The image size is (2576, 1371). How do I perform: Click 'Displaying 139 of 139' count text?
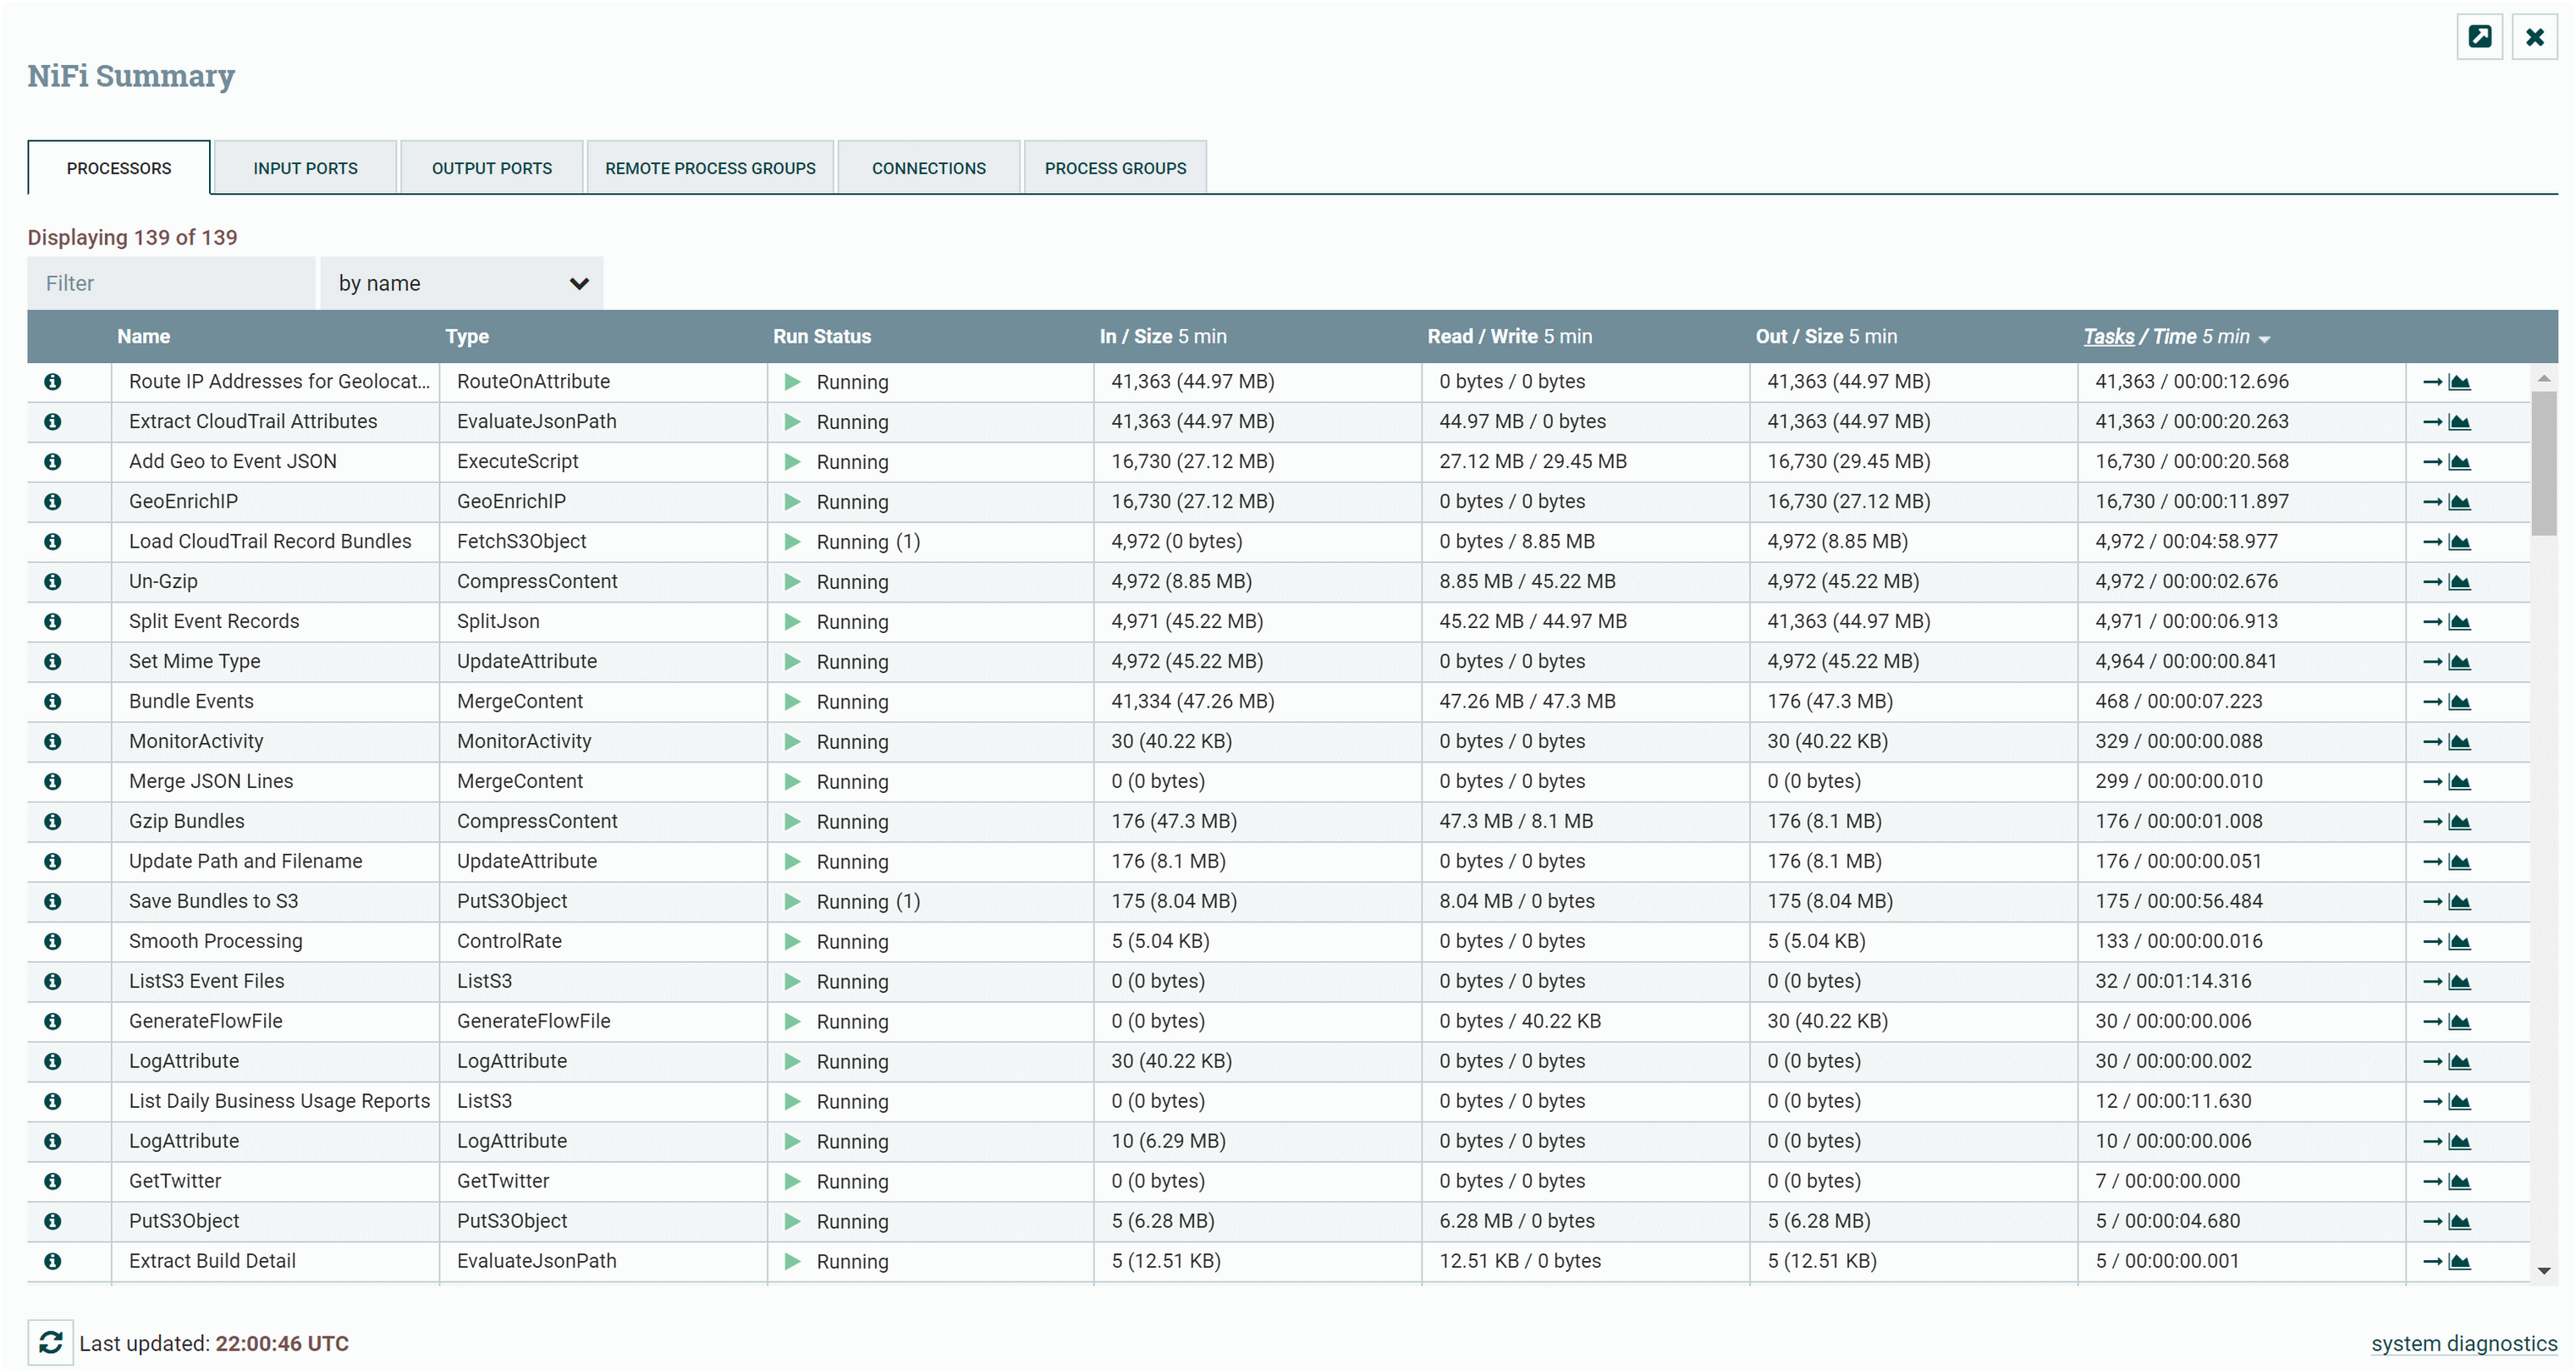[132, 237]
